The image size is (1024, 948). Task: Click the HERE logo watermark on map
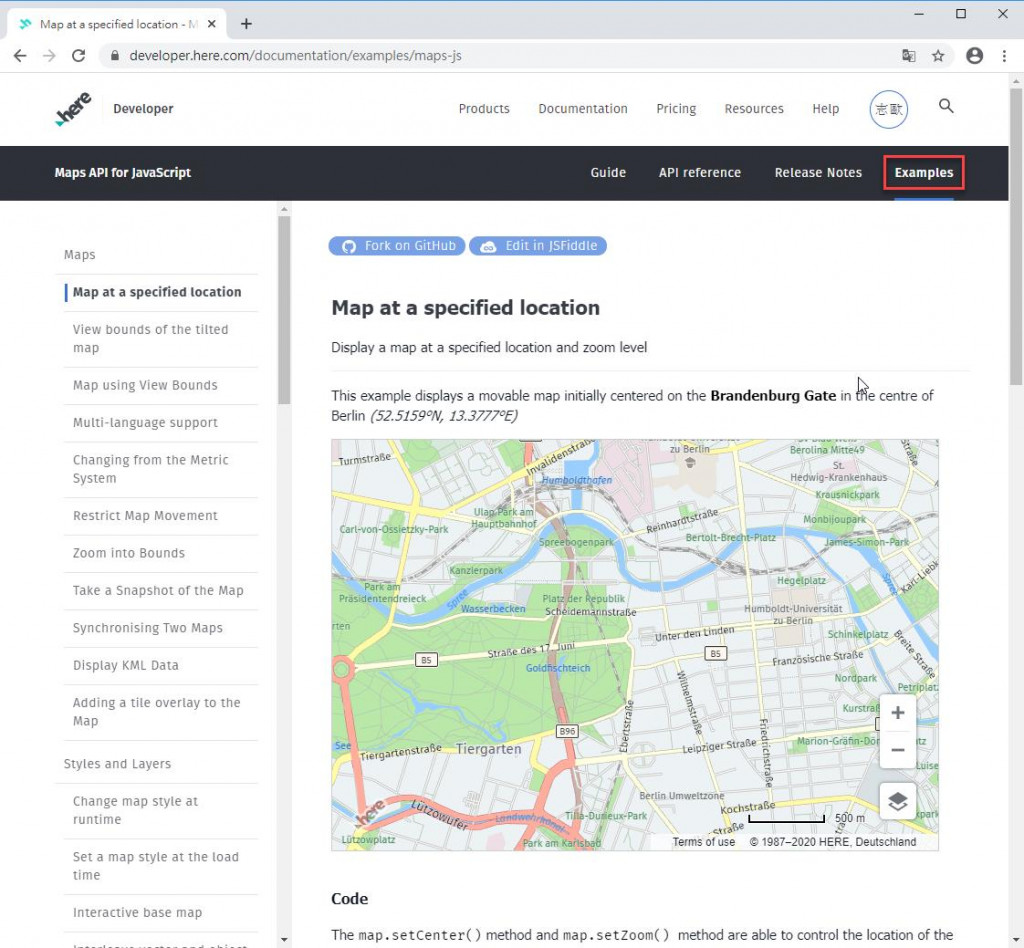click(370, 813)
